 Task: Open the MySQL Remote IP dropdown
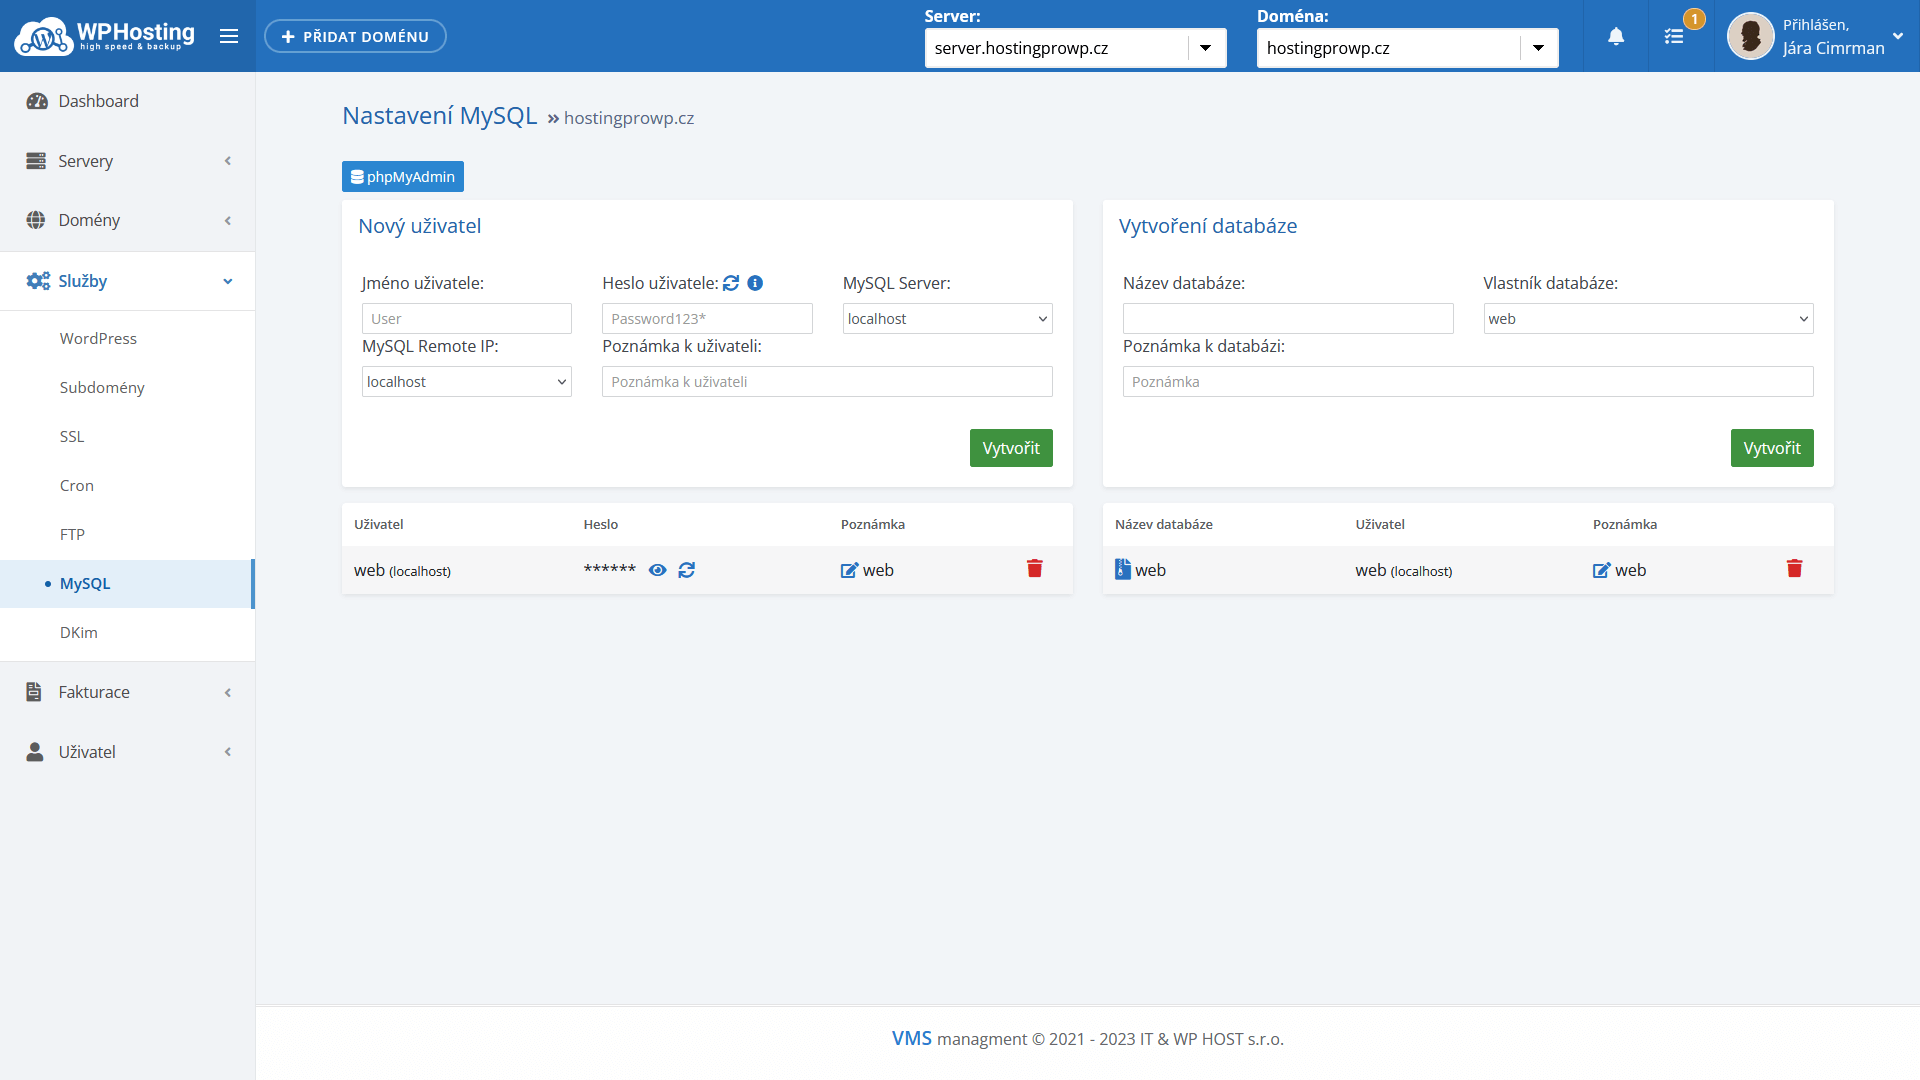click(x=466, y=382)
